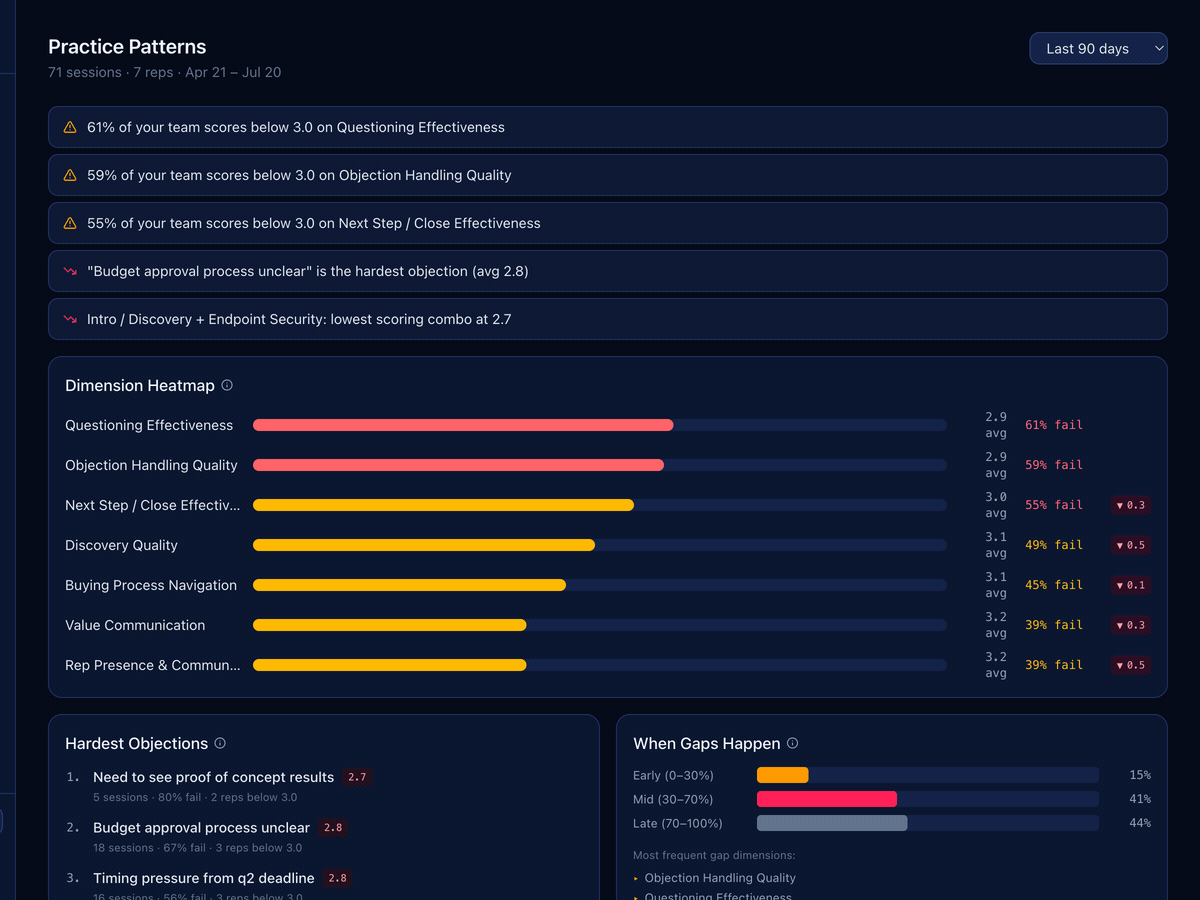Click the Value Communication heatmap bar
The image size is (1200, 900).
600,625
